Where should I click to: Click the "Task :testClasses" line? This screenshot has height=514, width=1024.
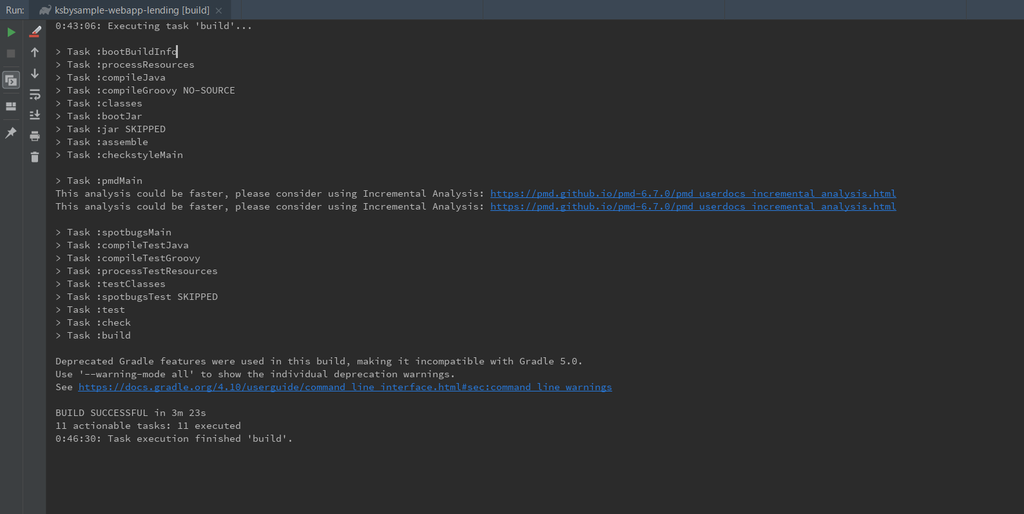[x=110, y=284]
